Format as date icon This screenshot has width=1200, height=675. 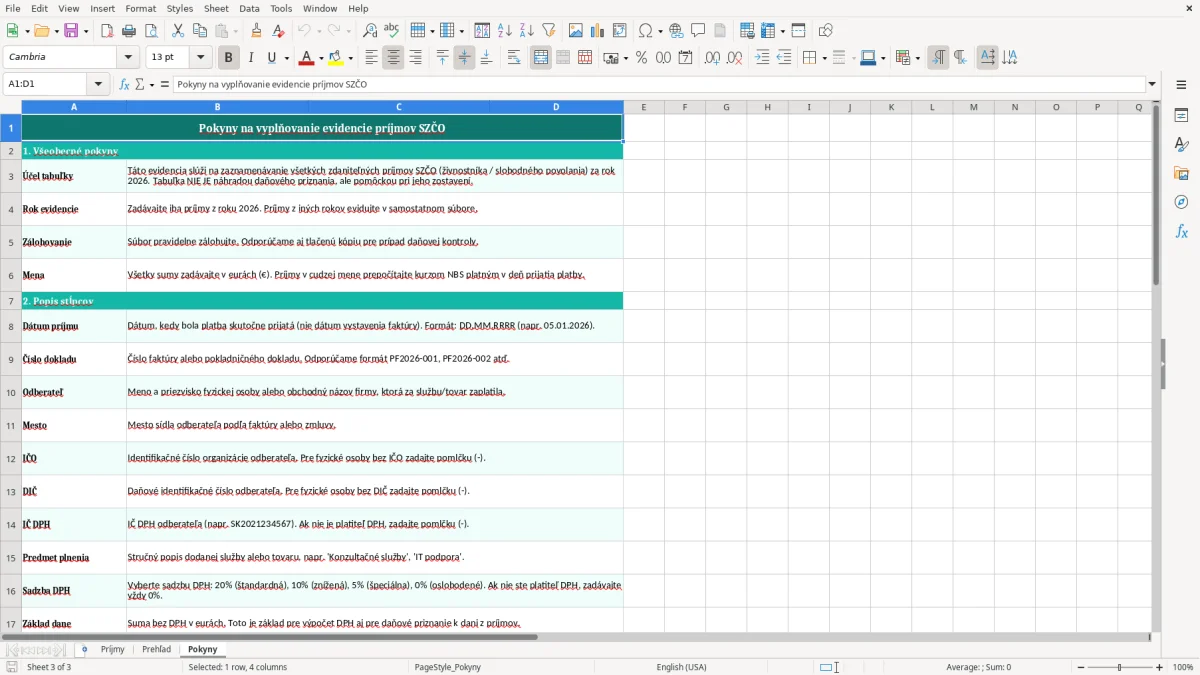(686, 58)
